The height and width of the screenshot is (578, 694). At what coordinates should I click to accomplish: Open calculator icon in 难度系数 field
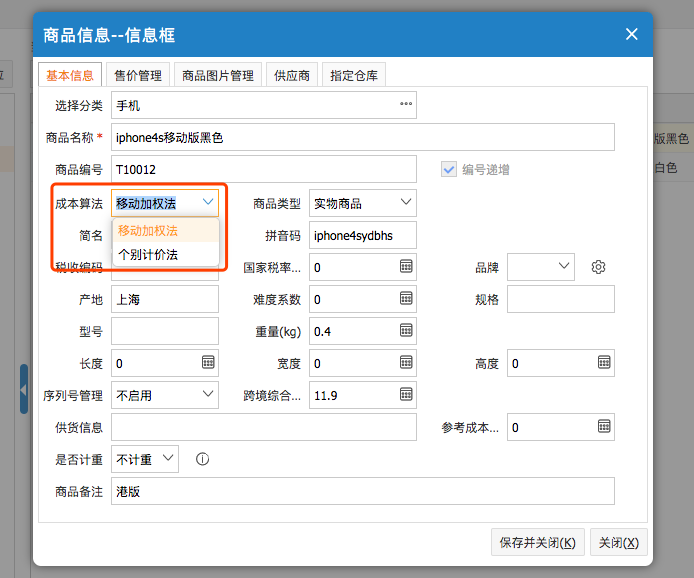coord(406,299)
